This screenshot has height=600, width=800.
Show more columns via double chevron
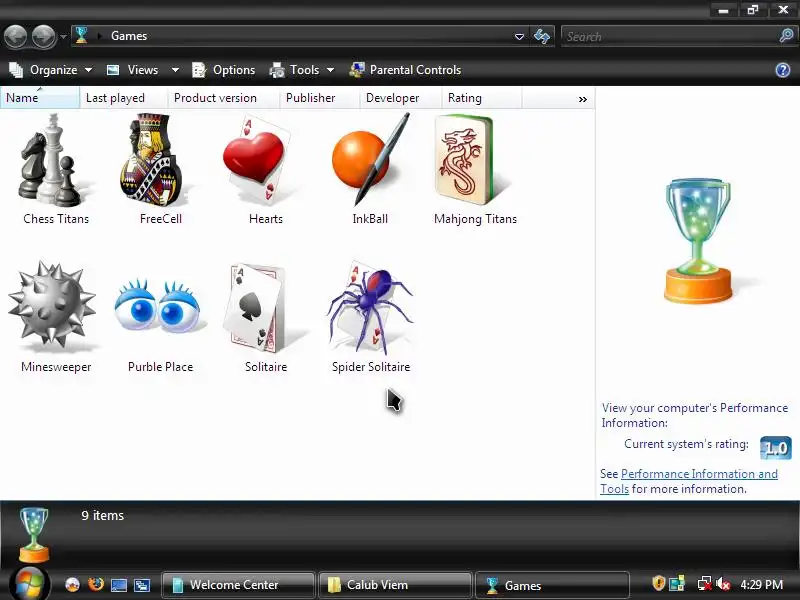coord(583,99)
